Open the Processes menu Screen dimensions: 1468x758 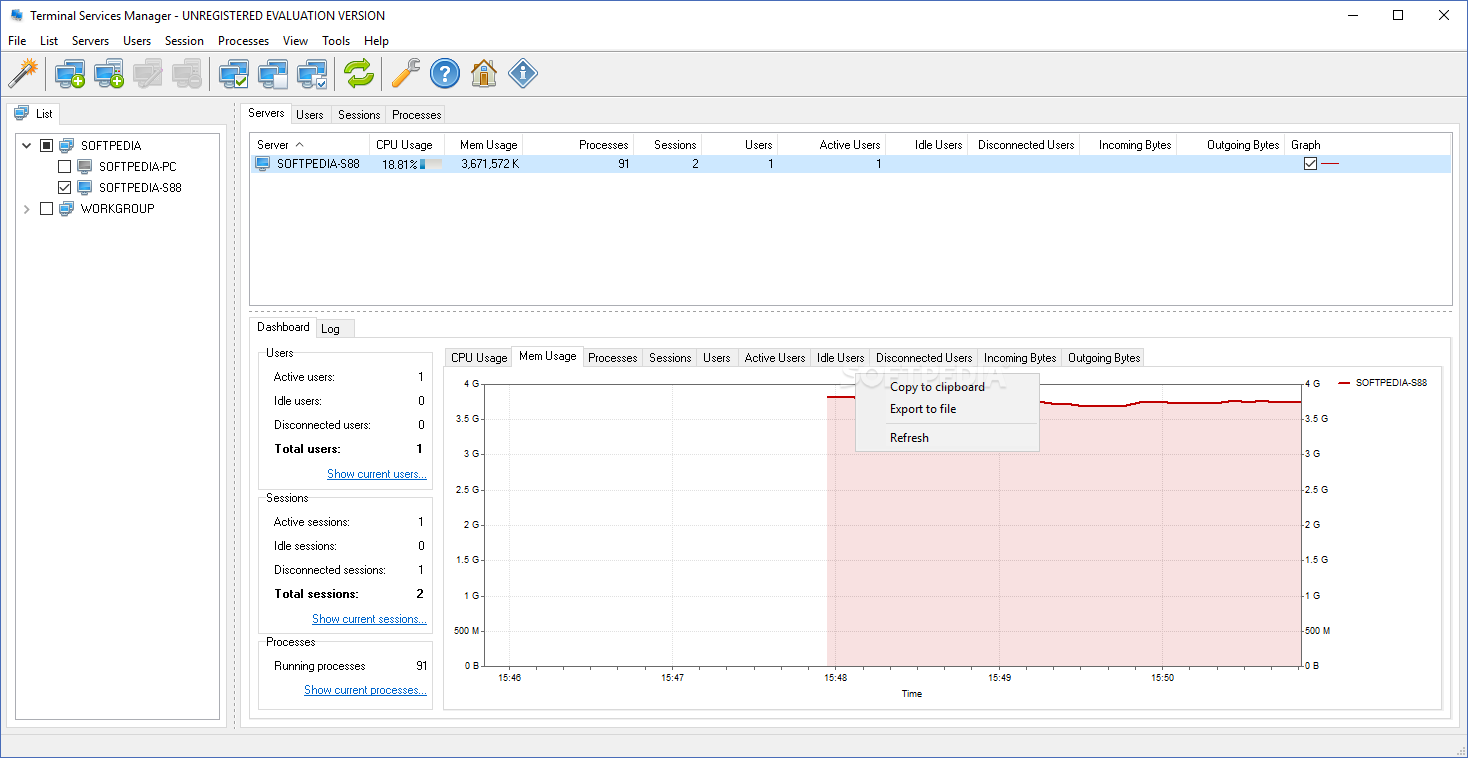tap(243, 41)
